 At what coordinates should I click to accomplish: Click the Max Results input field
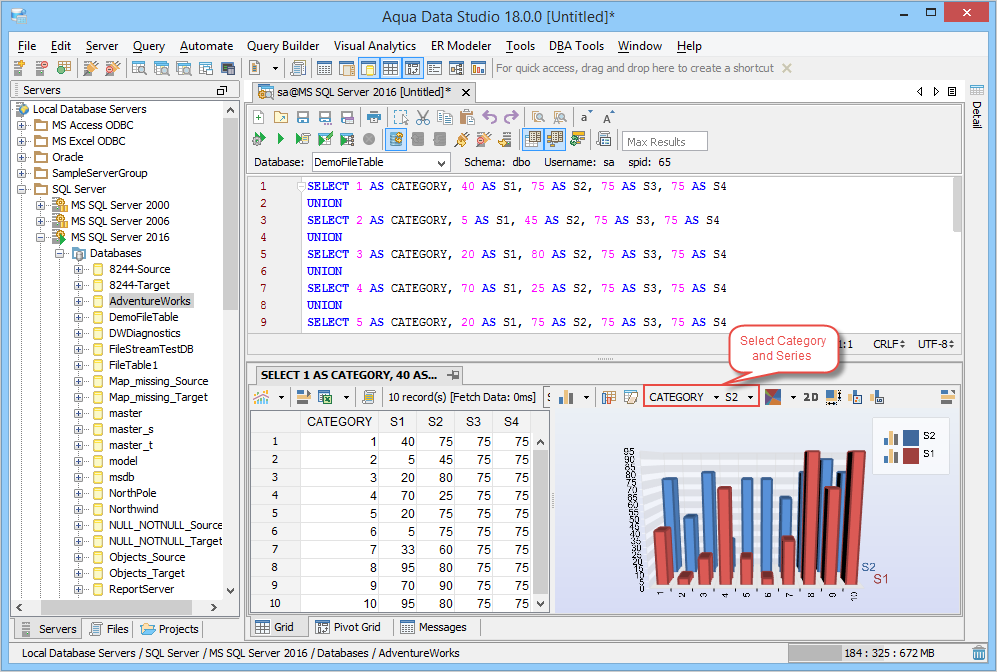coord(664,142)
